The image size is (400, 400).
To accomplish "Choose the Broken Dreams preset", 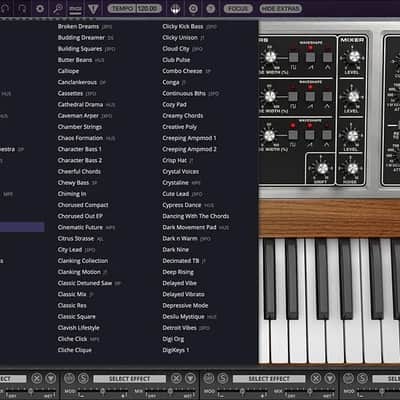I will click(x=78, y=26).
